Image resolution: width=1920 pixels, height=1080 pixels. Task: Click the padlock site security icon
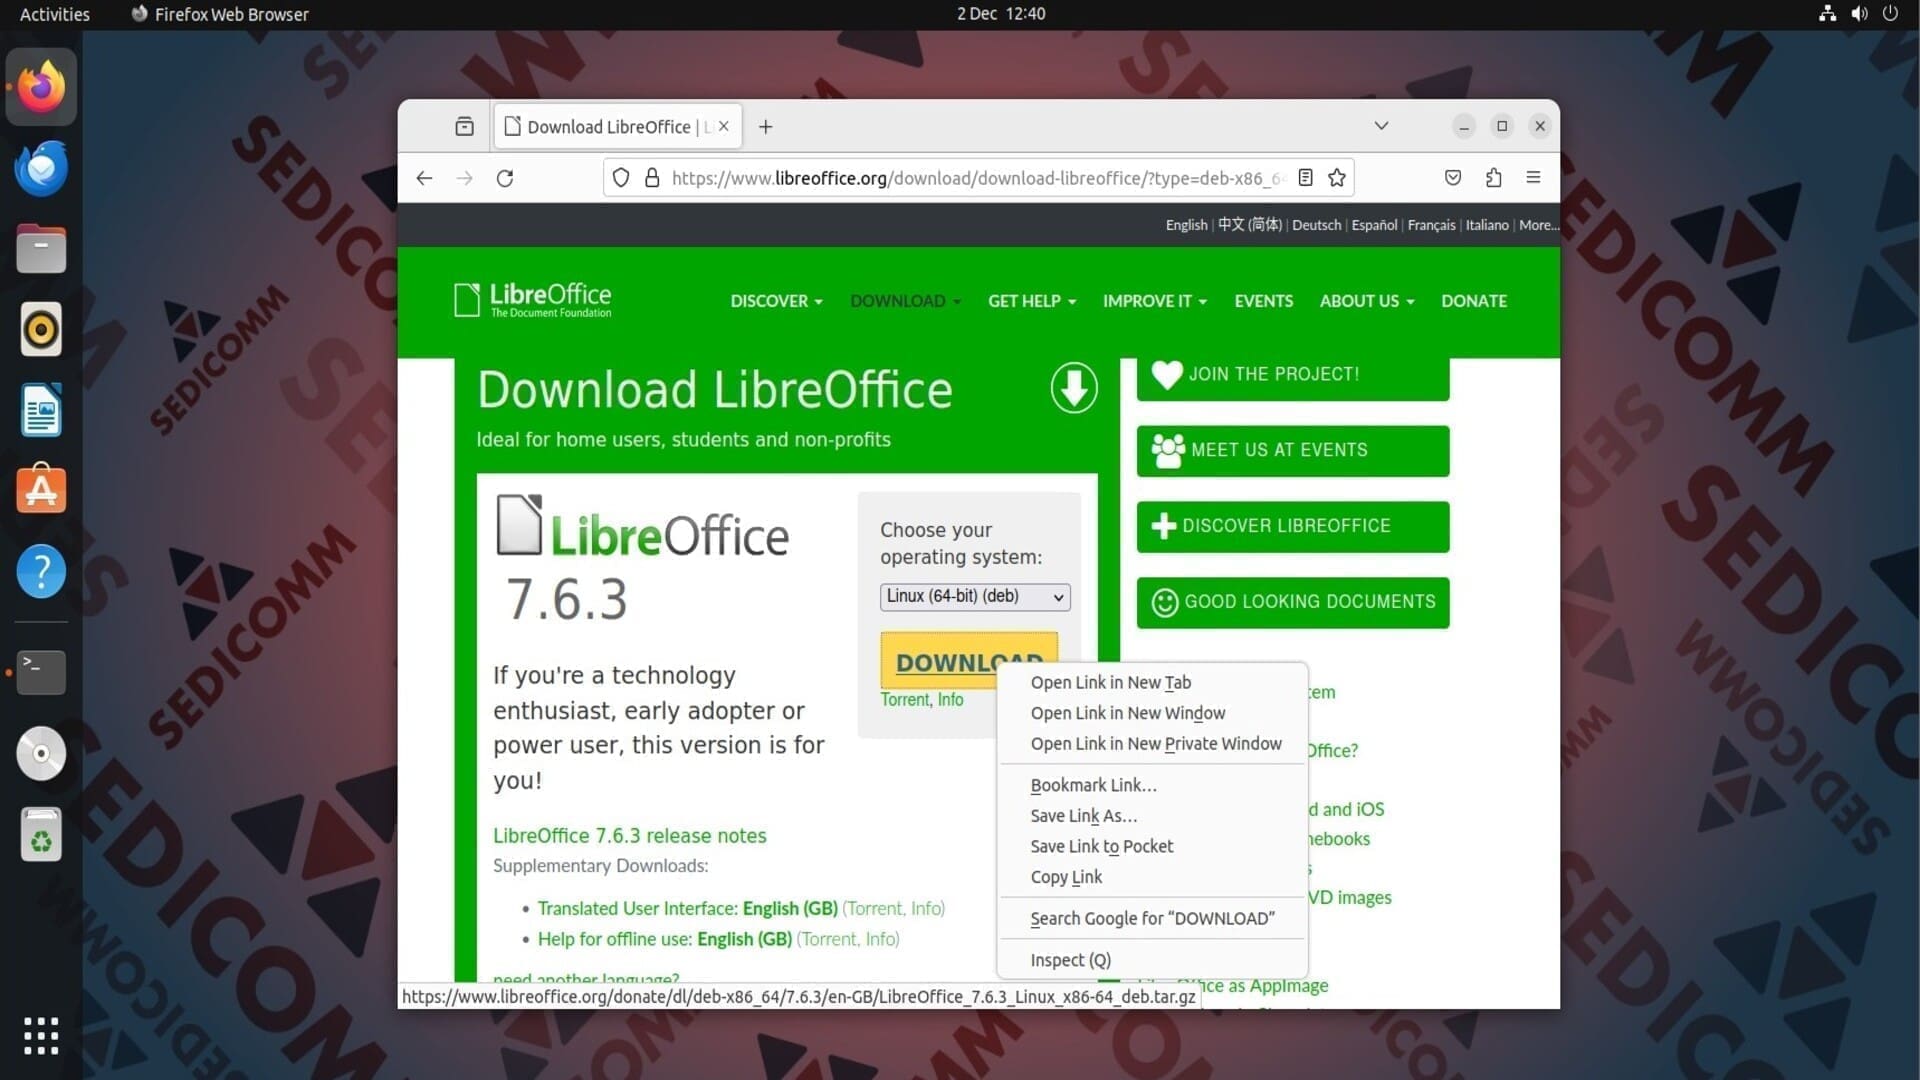[x=652, y=178]
